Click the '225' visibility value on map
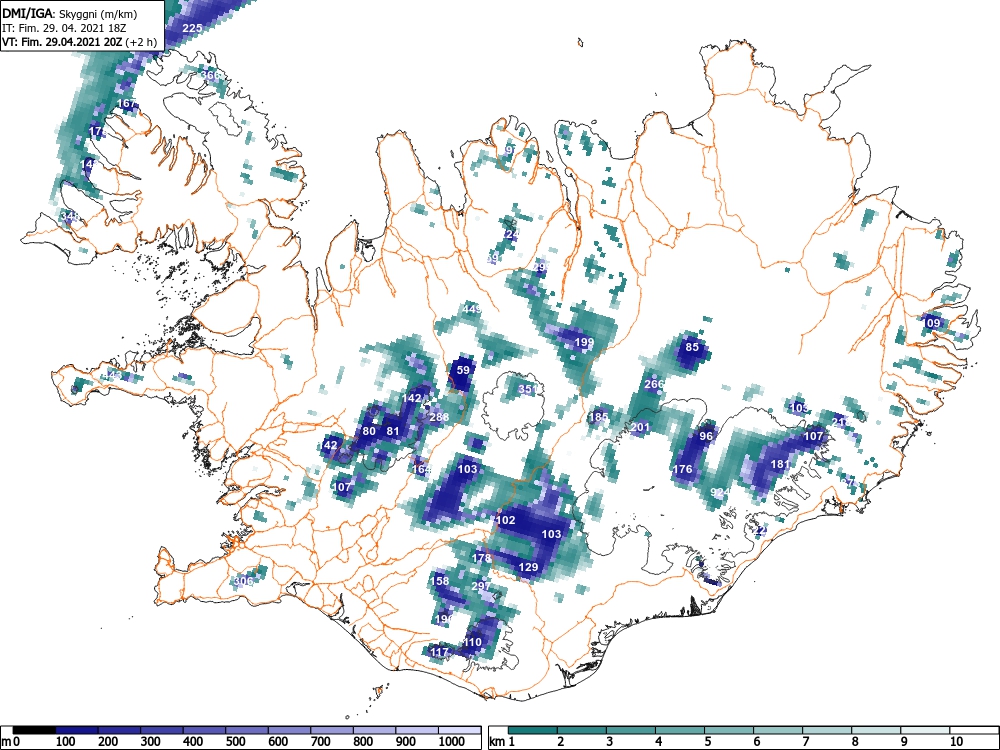Screen dimensions: 1000x750 [192, 27]
